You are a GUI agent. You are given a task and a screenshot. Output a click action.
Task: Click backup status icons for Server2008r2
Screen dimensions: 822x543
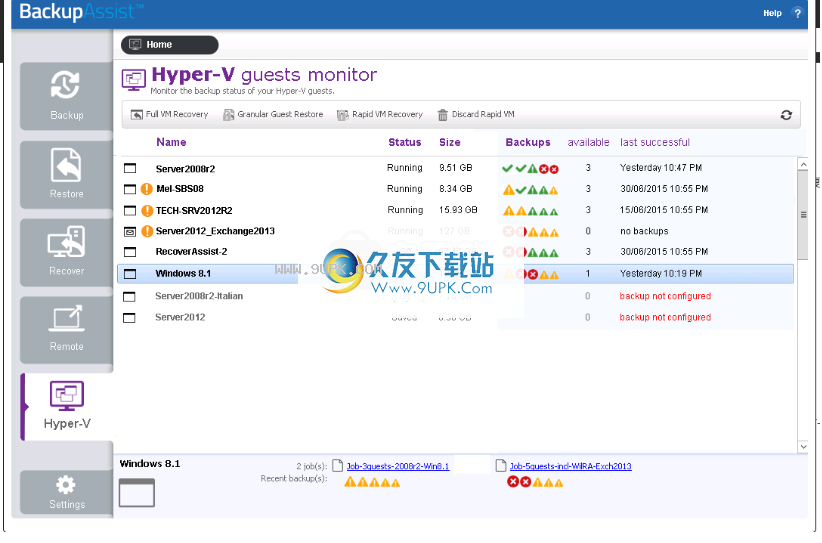coord(530,169)
